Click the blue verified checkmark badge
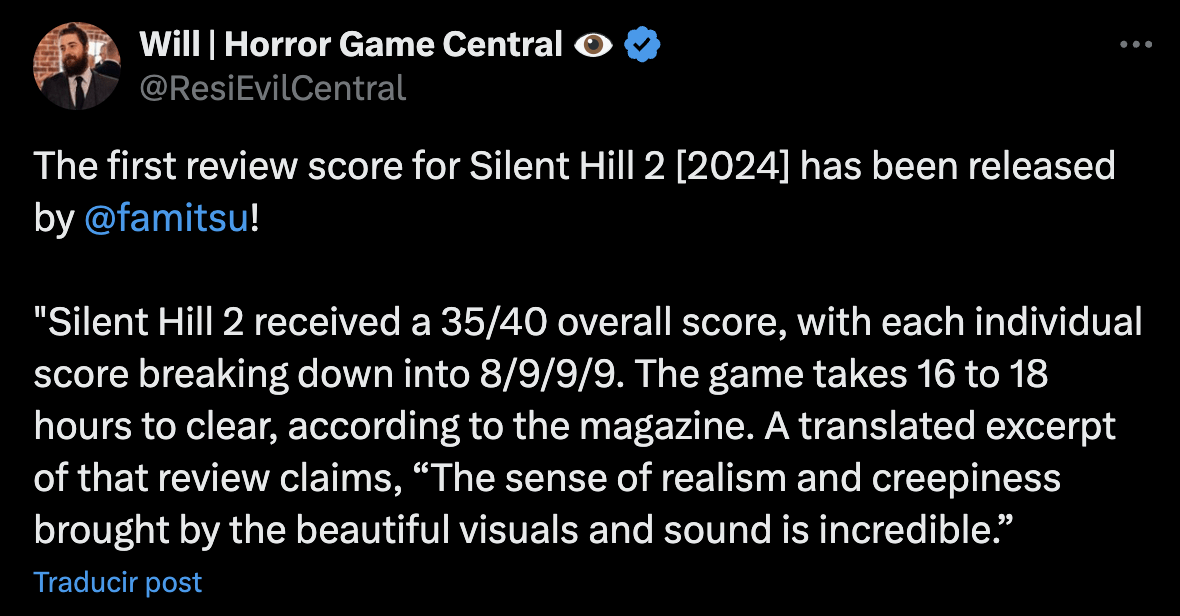The height and width of the screenshot is (616, 1180). coord(642,45)
